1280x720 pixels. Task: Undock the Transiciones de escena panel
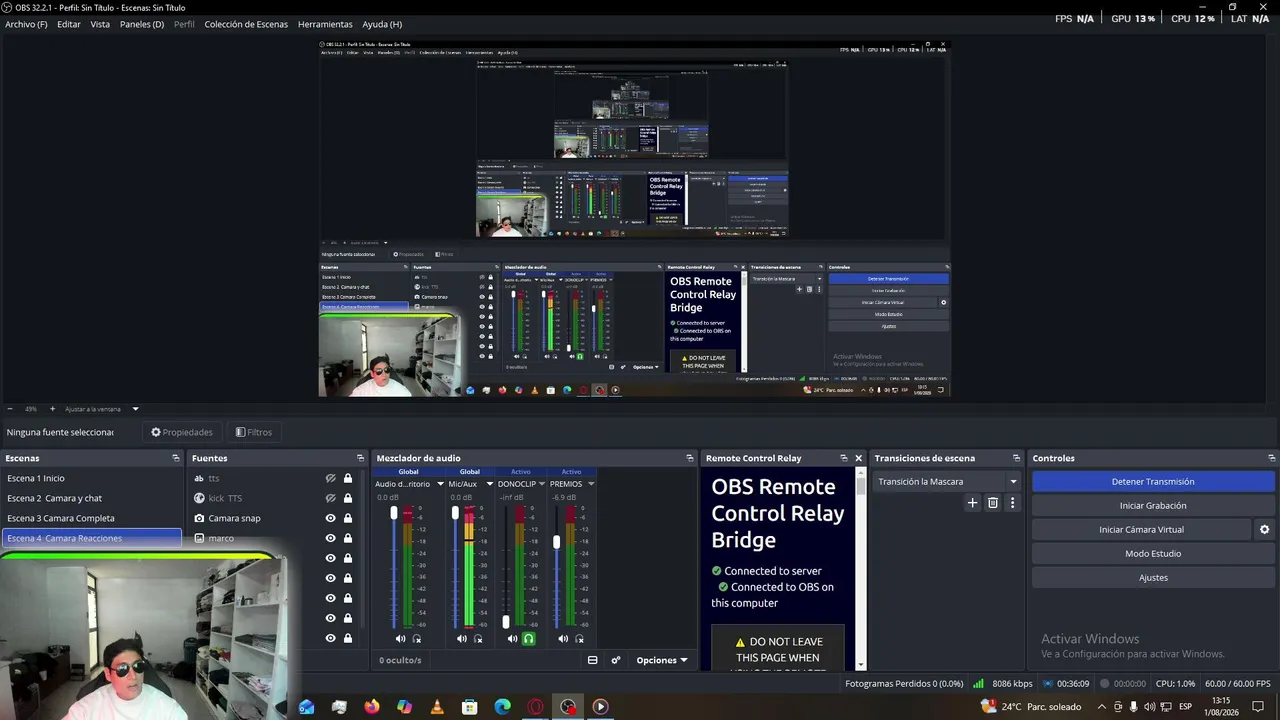[1016, 458]
